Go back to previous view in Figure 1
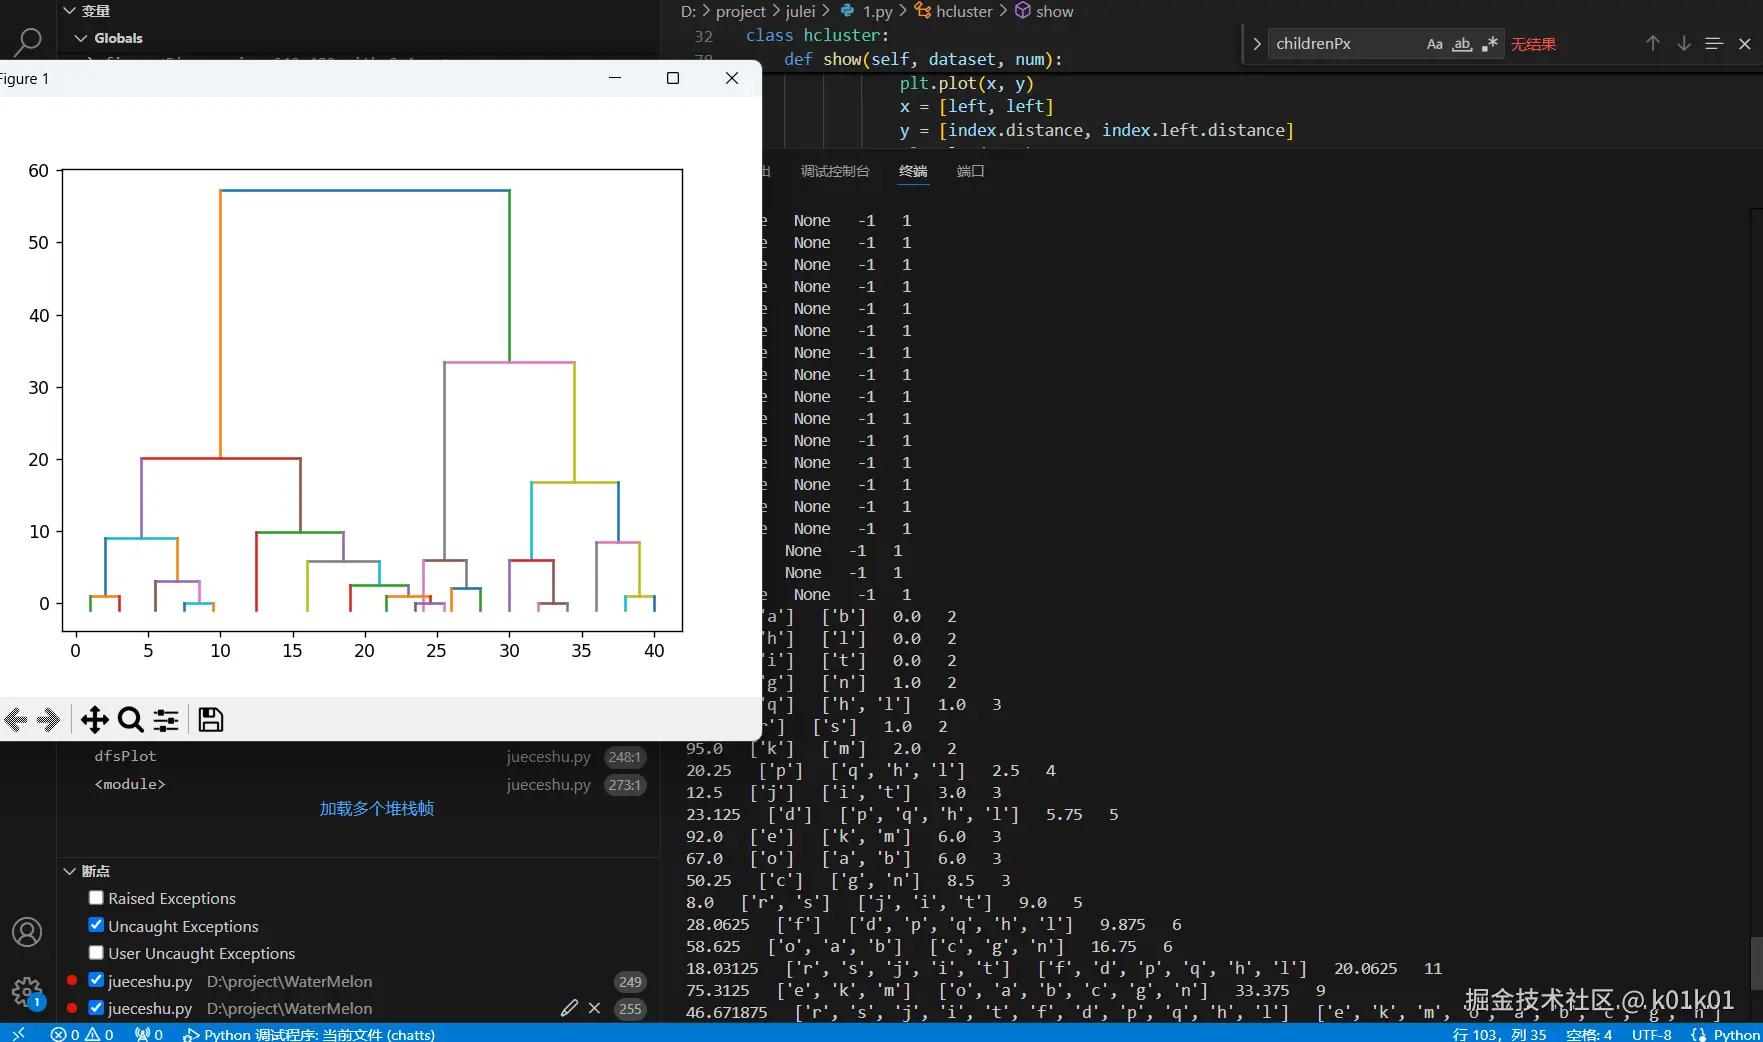The width and height of the screenshot is (1763, 1042). pyautogui.click(x=16, y=720)
